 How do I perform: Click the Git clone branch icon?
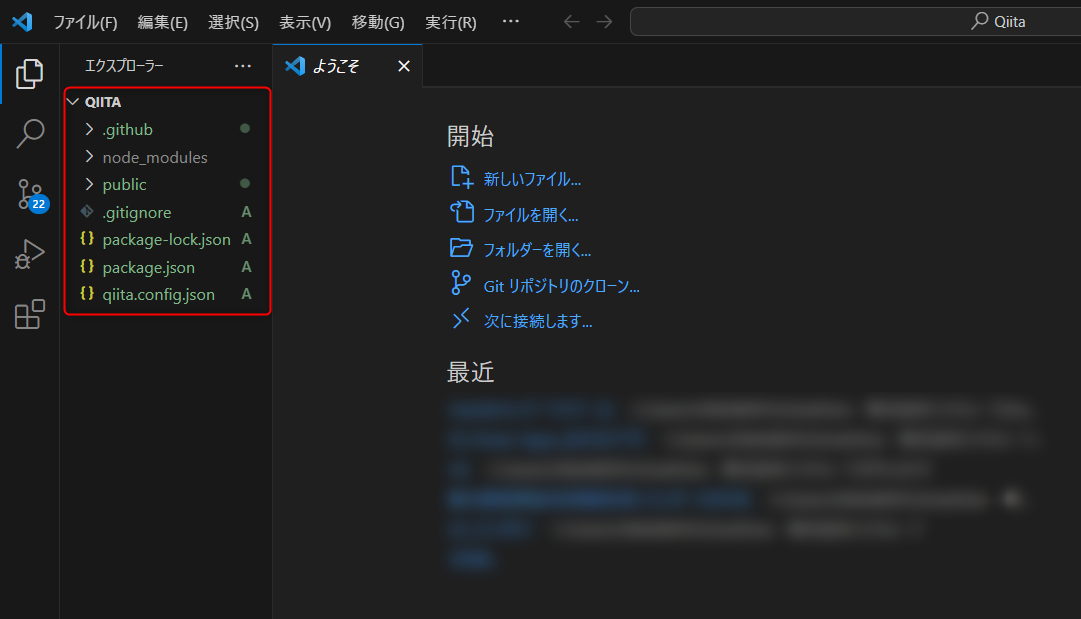click(x=461, y=283)
